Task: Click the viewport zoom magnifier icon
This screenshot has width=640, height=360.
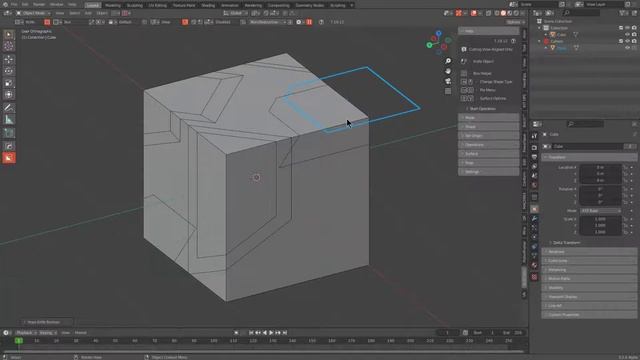Action: coord(448,61)
